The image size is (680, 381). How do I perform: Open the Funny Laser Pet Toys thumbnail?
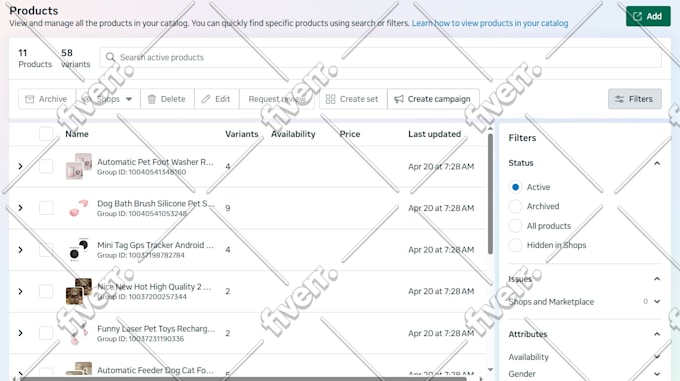tap(78, 333)
